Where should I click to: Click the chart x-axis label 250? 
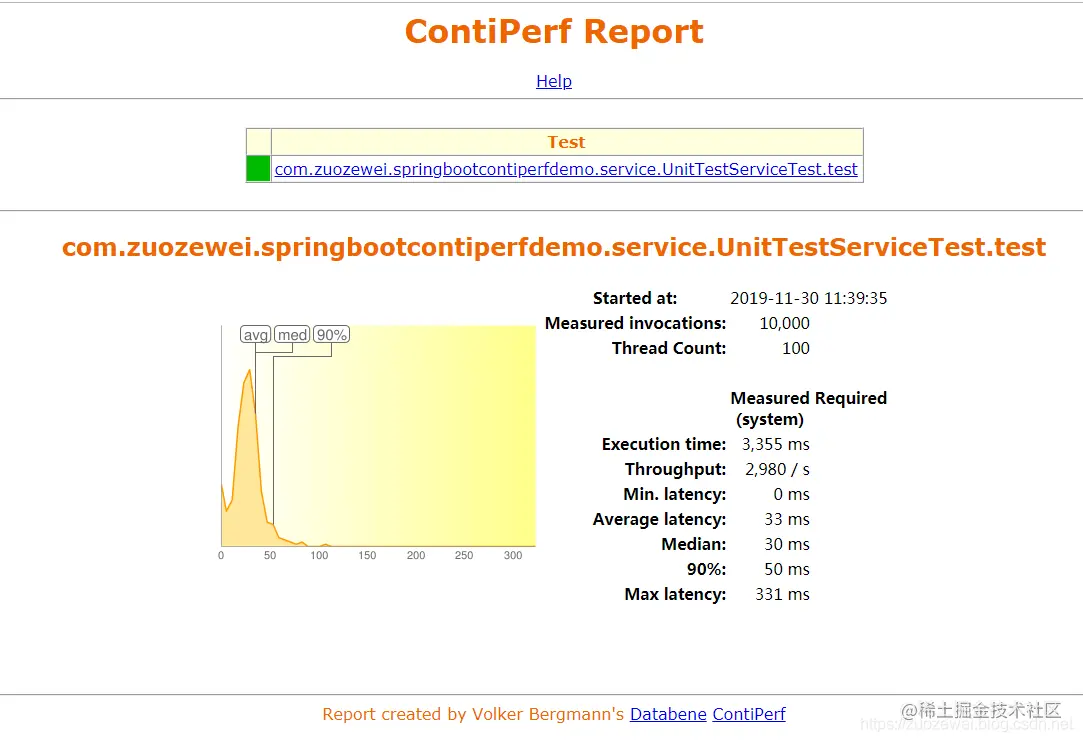pos(464,555)
